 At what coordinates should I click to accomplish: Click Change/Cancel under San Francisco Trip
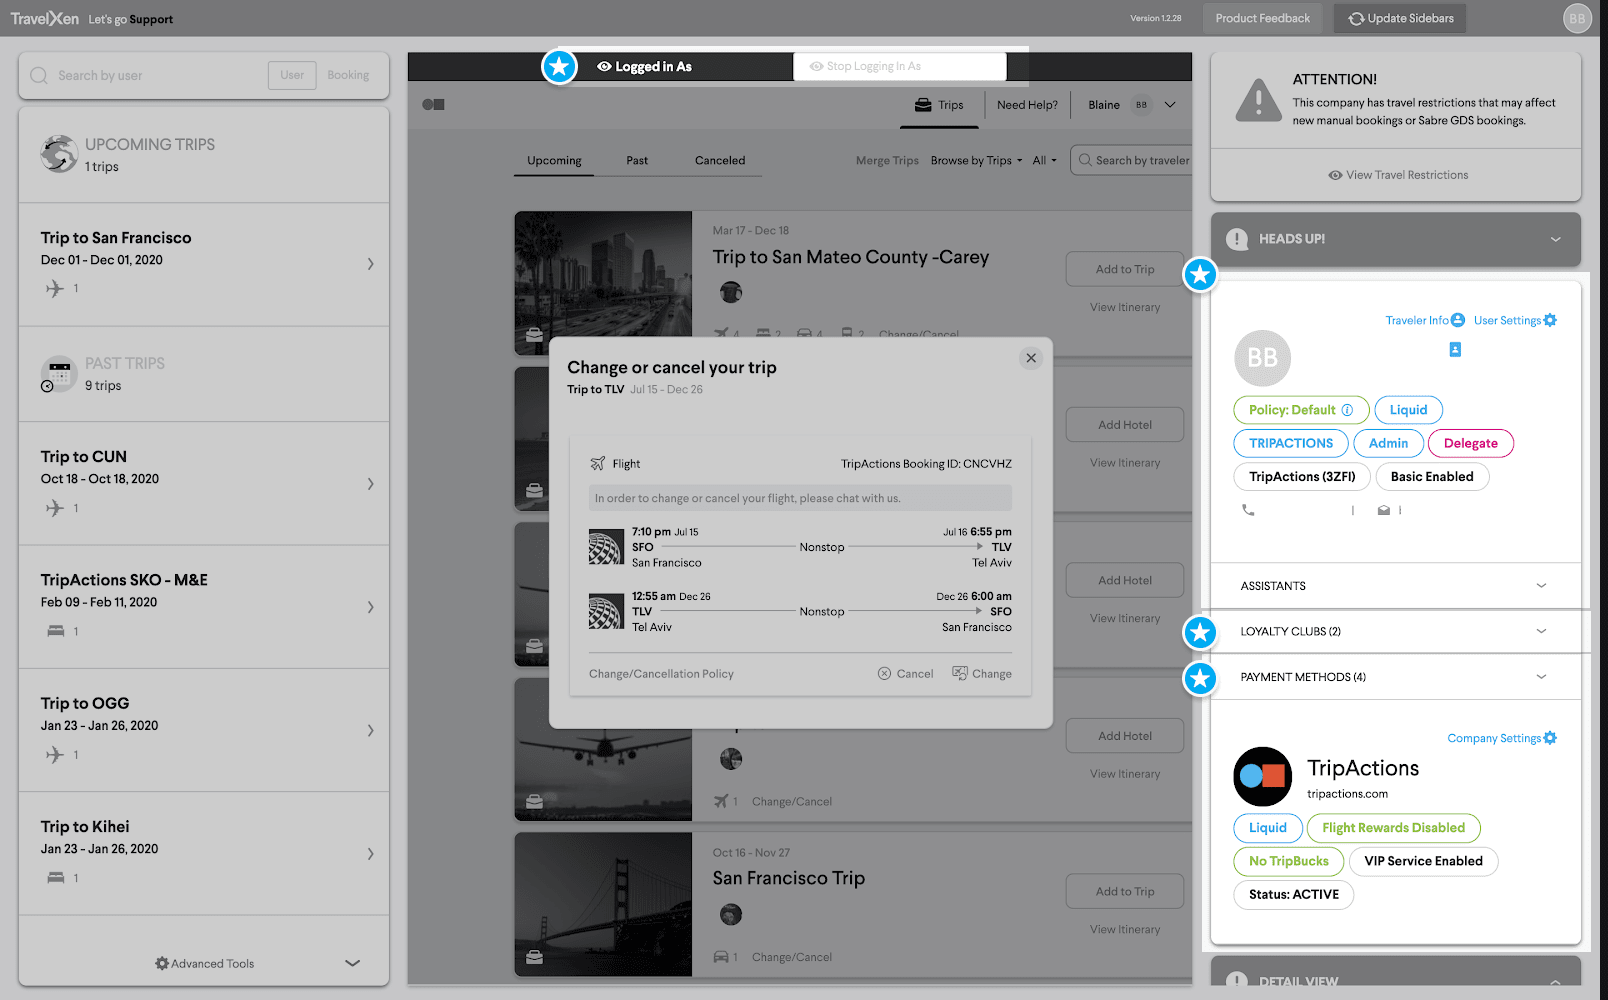[791, 957]
